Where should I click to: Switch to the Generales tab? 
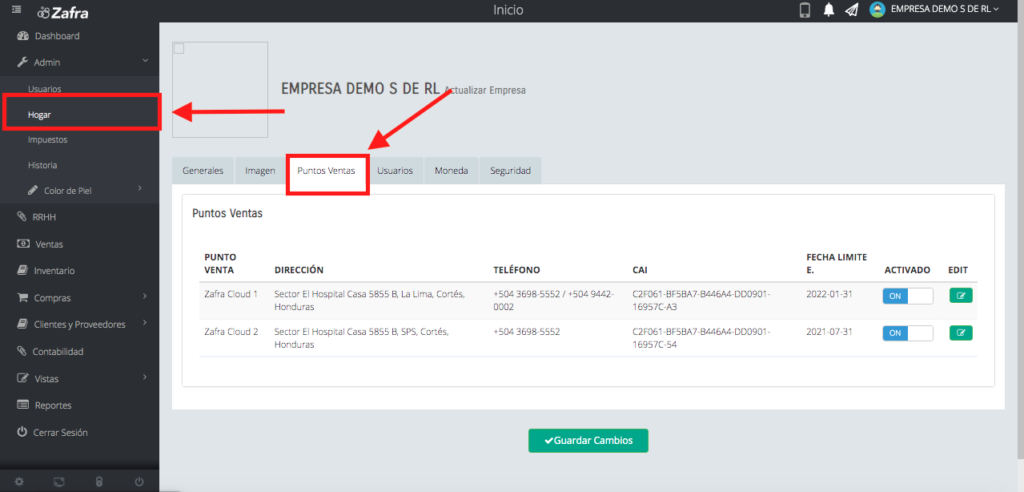click(x=203, y=171)
